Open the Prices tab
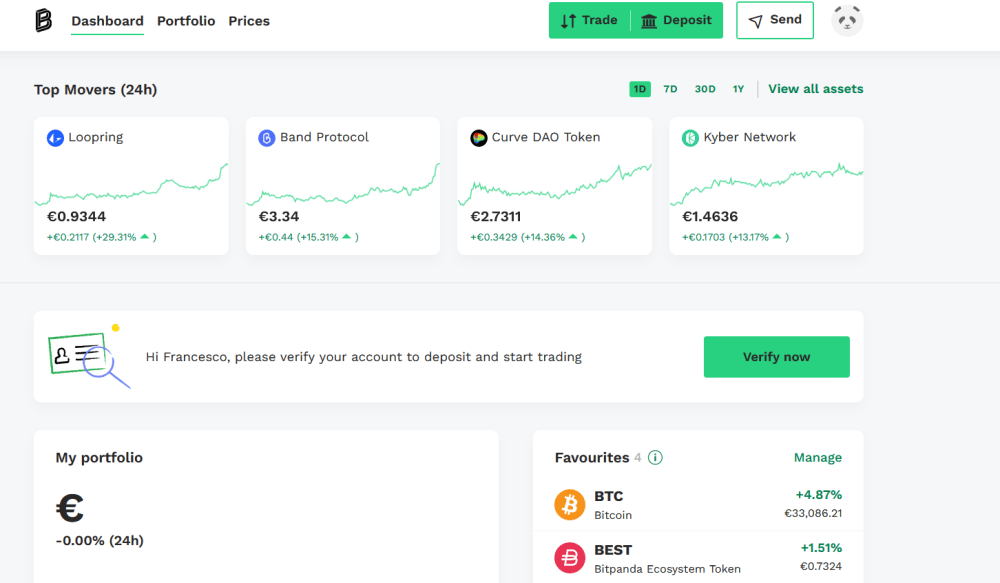 249,21
